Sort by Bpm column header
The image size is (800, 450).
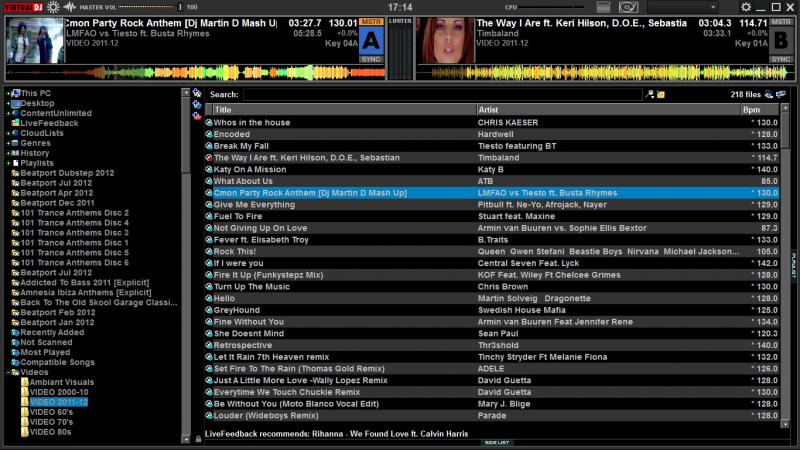(x=760, y=110)
